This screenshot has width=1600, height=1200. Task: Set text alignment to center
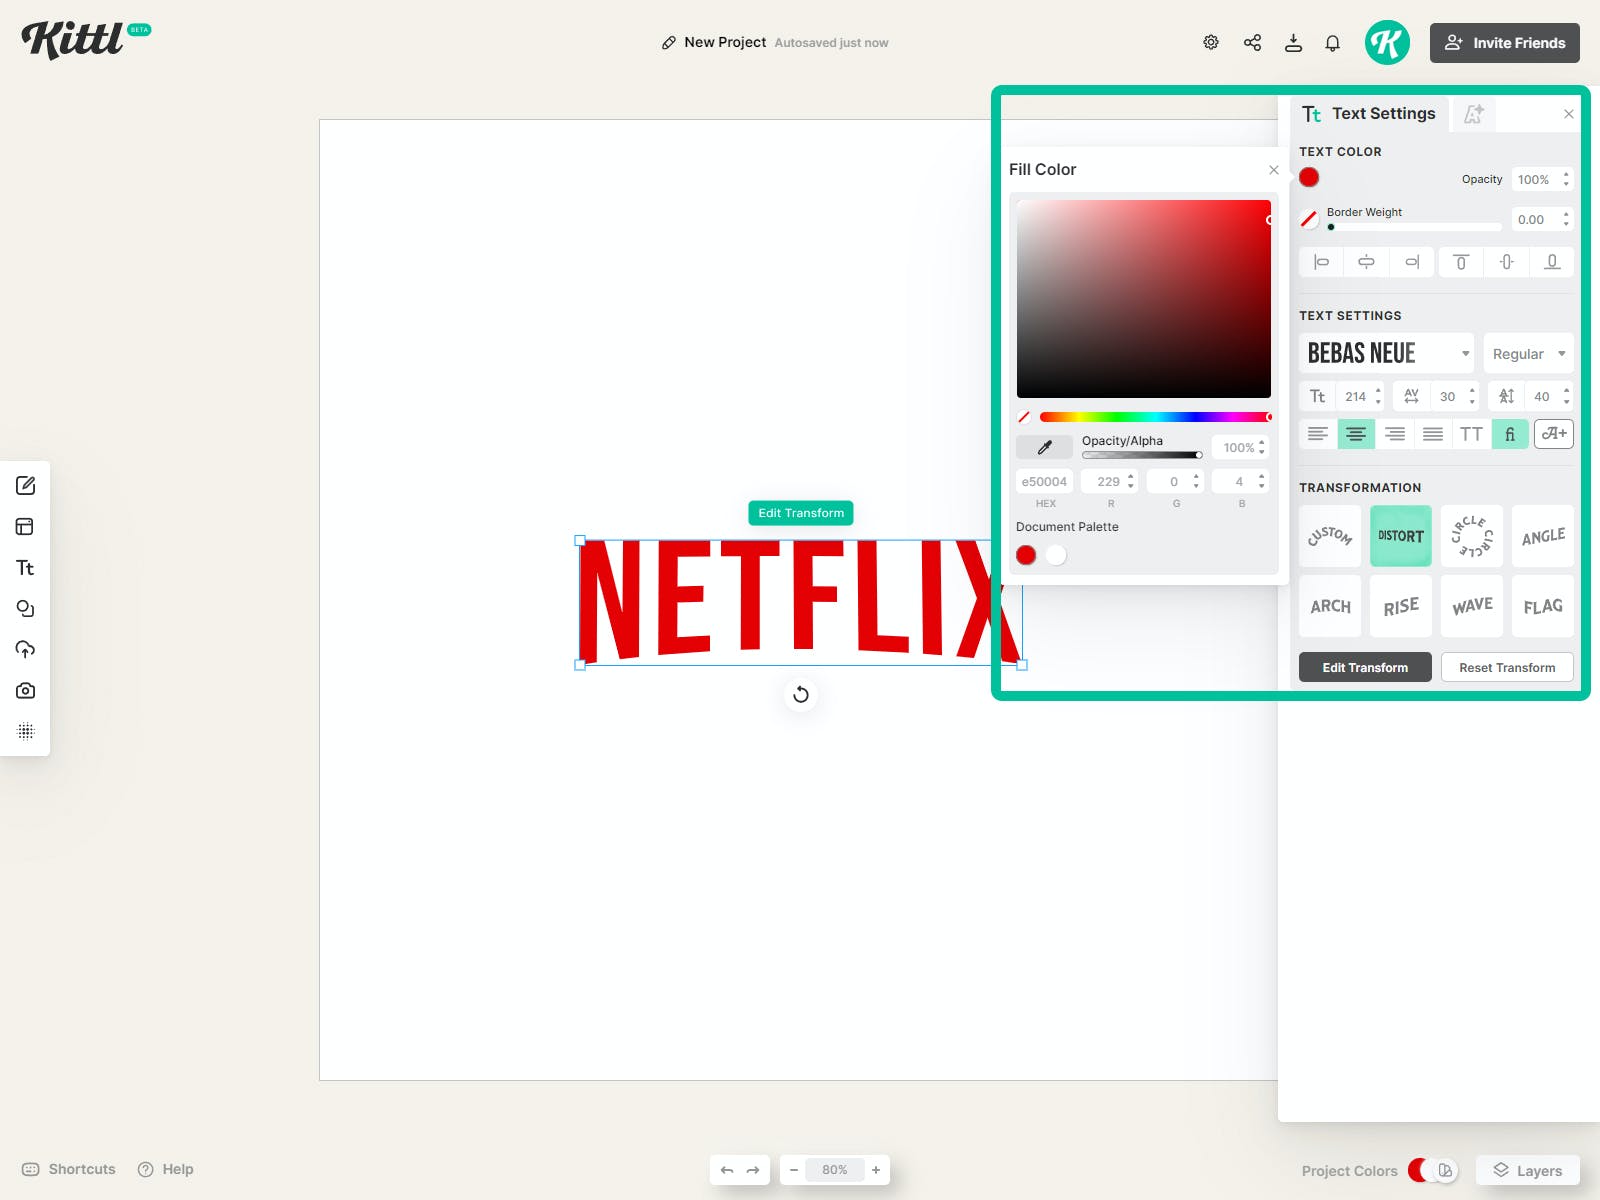(1356, 434)
